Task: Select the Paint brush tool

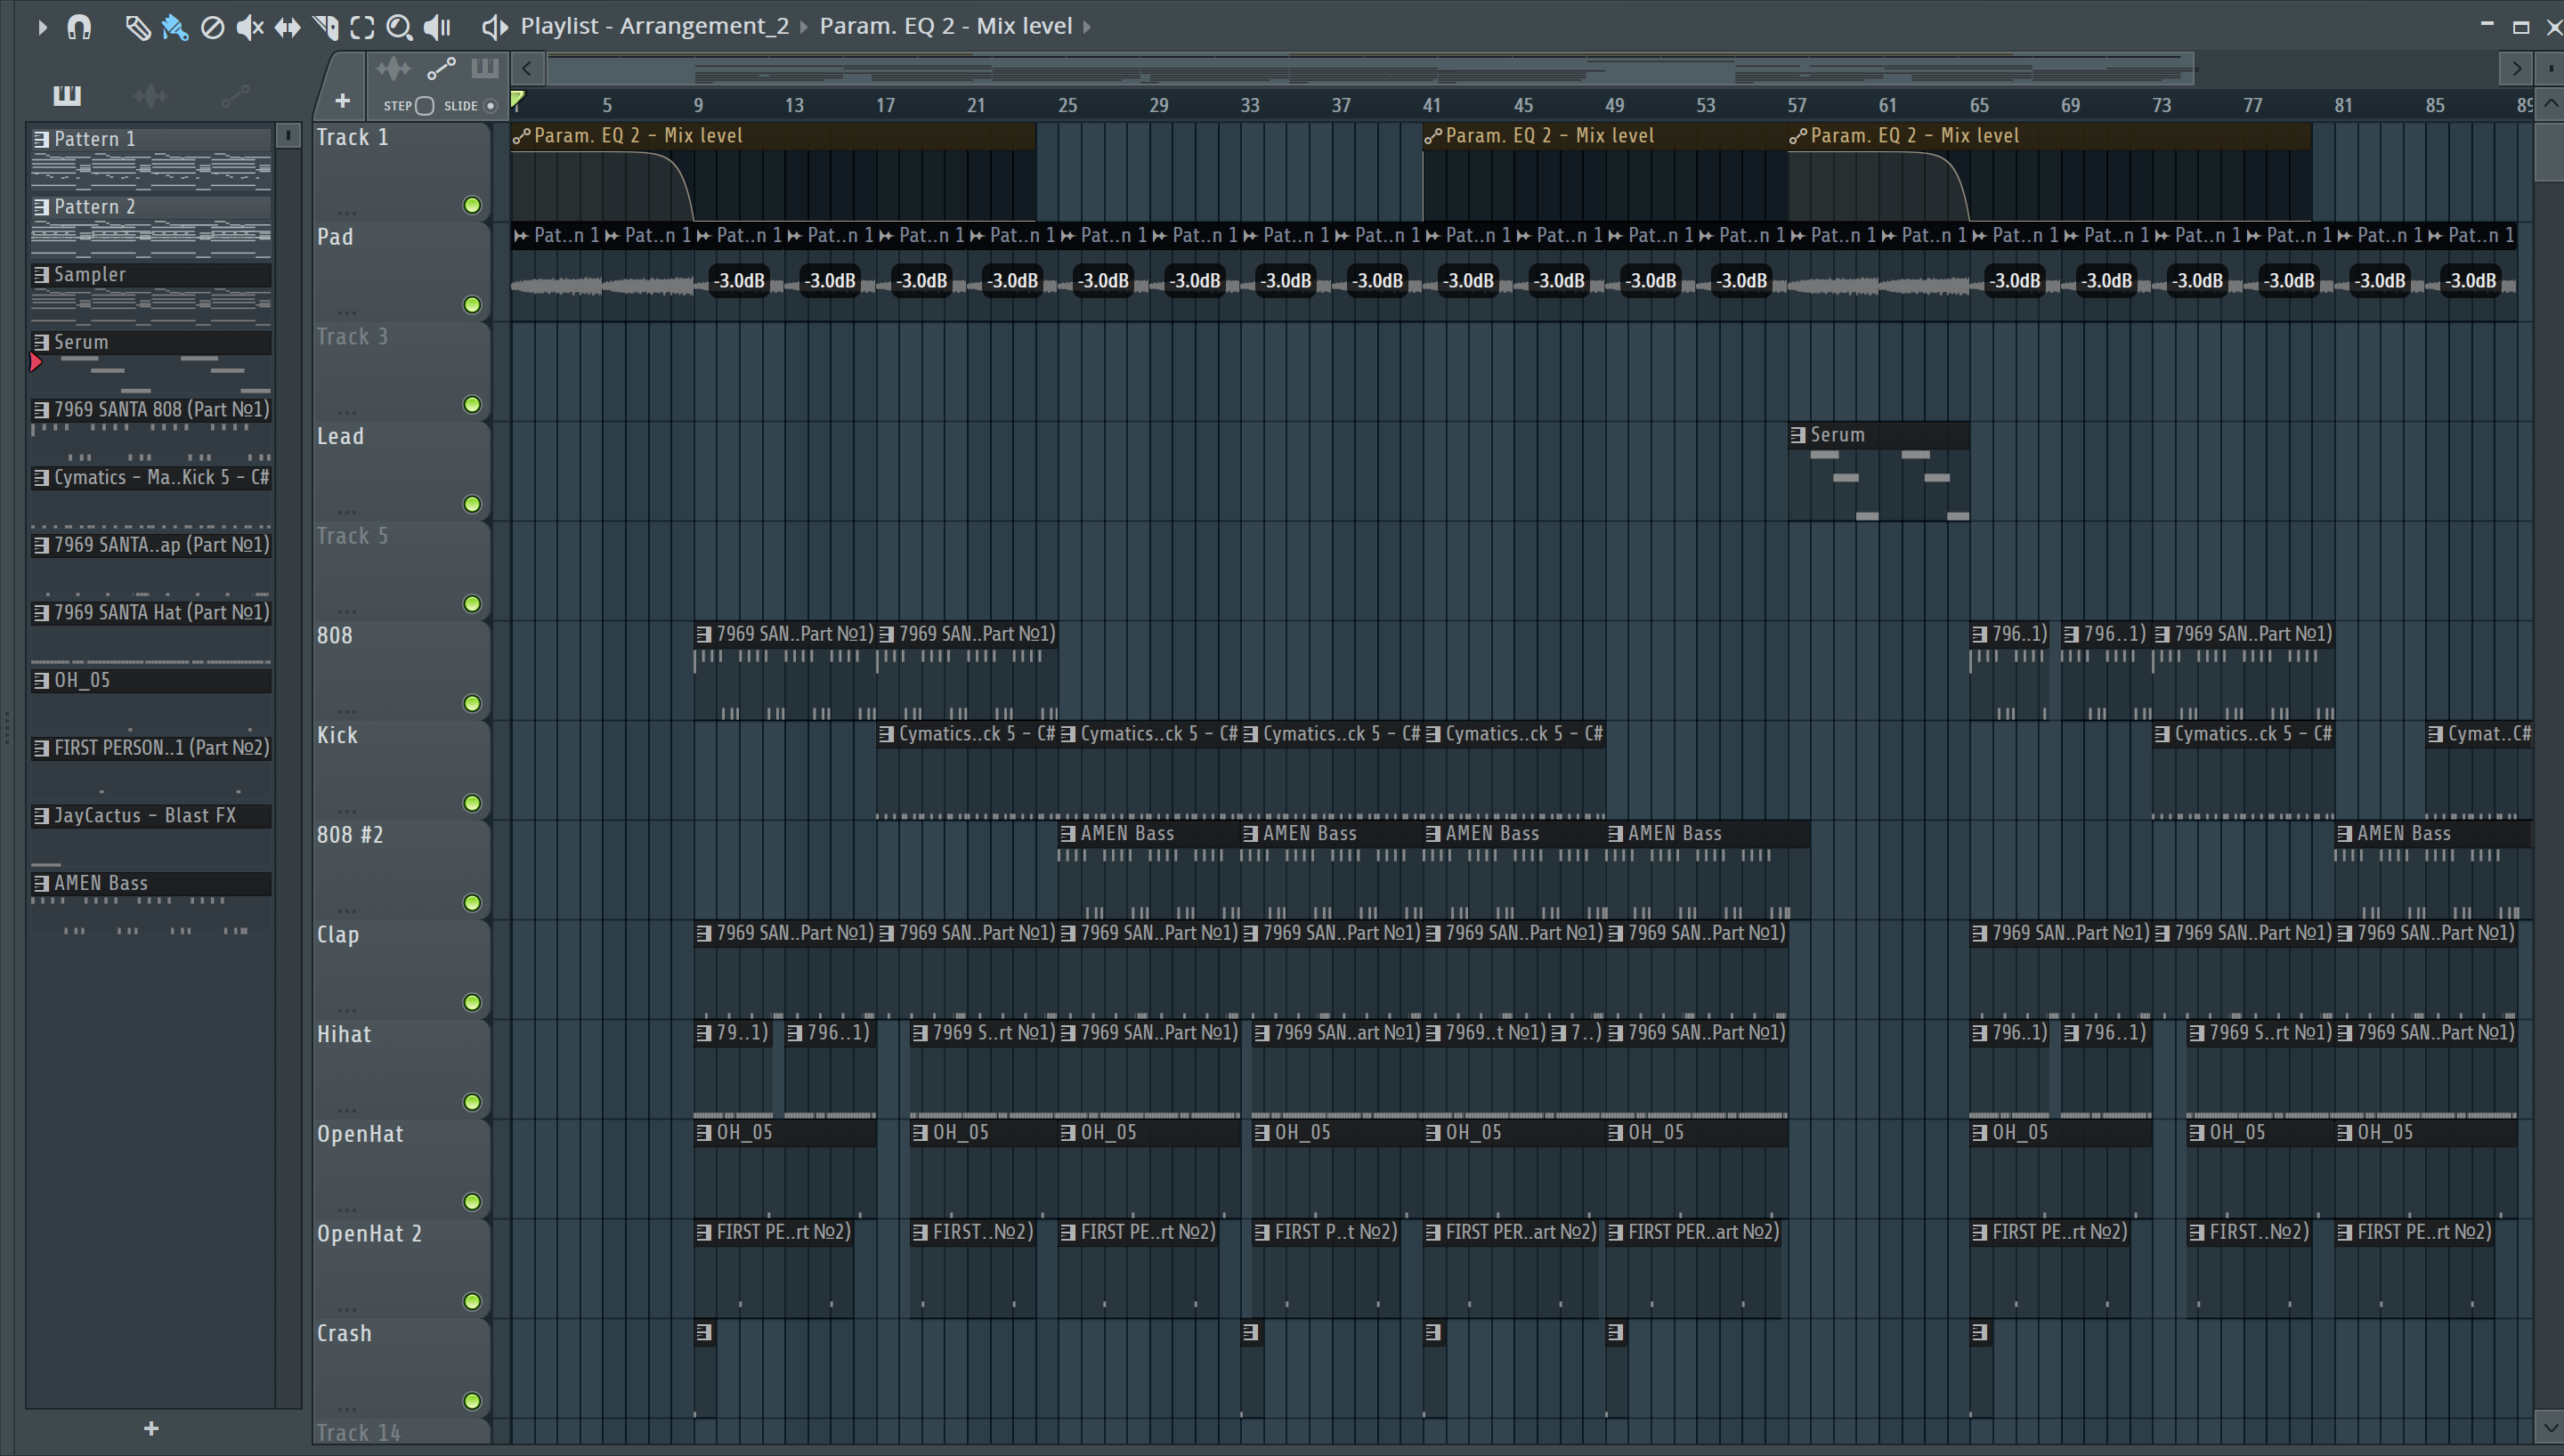Action: [175, 27]
